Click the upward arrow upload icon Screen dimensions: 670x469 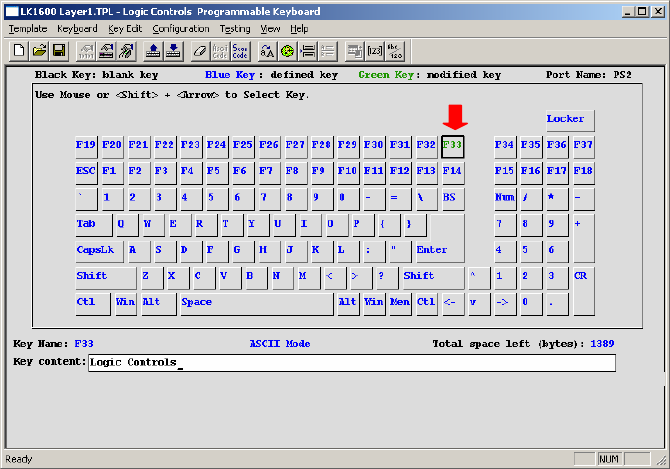[x=153, y=50]
